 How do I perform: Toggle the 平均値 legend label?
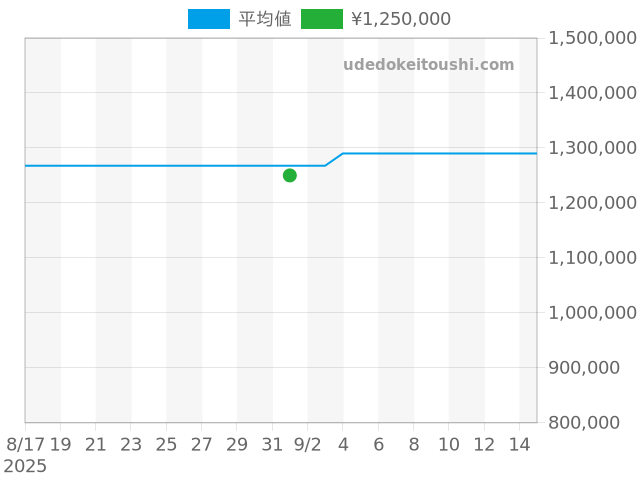tap(264, 19)
